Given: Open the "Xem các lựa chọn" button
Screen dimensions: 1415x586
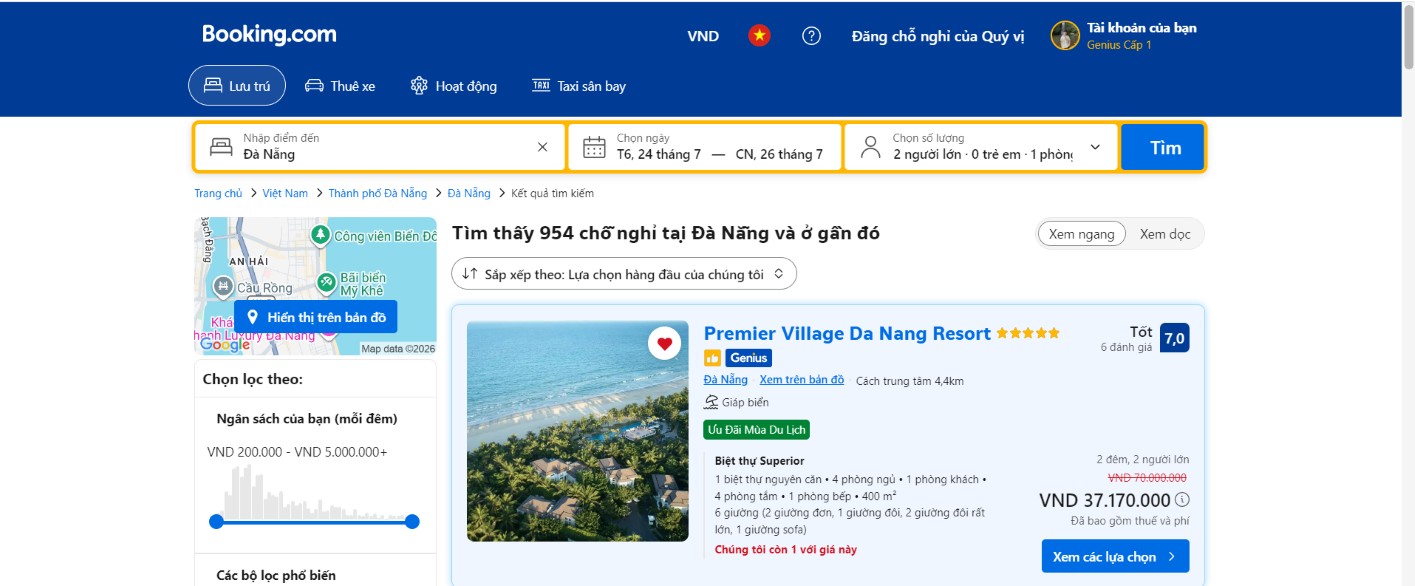Looking at the screenshot, I should point(1116,556).
